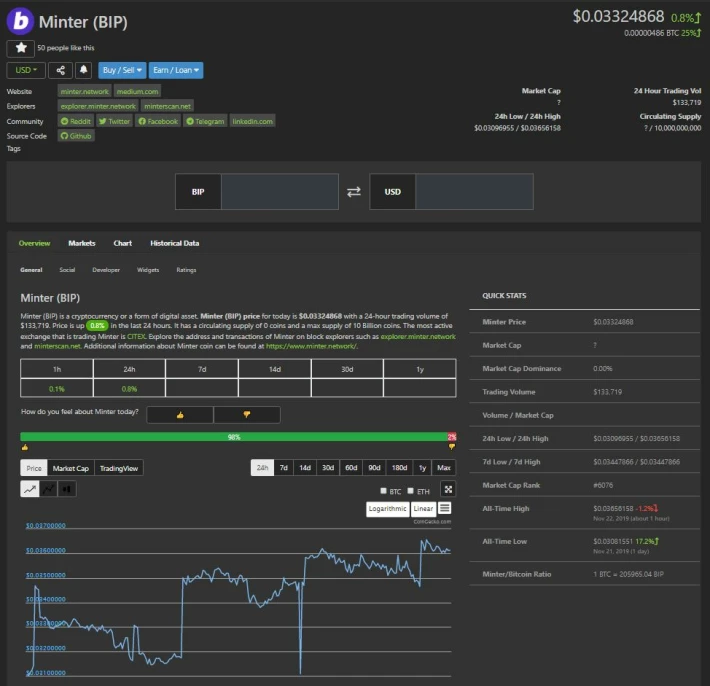This screenshot has height=686, width=710.
Task: Set chart range to 1y
Action: [x=422, y=468]
